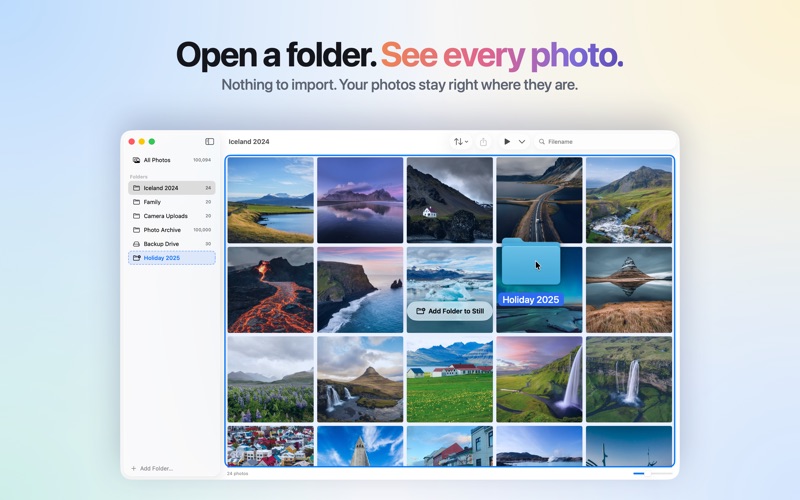Toggle the sidebar panel icon
Image resolution: width=800 pixels, height=500 pixels.
click(209, 141)
